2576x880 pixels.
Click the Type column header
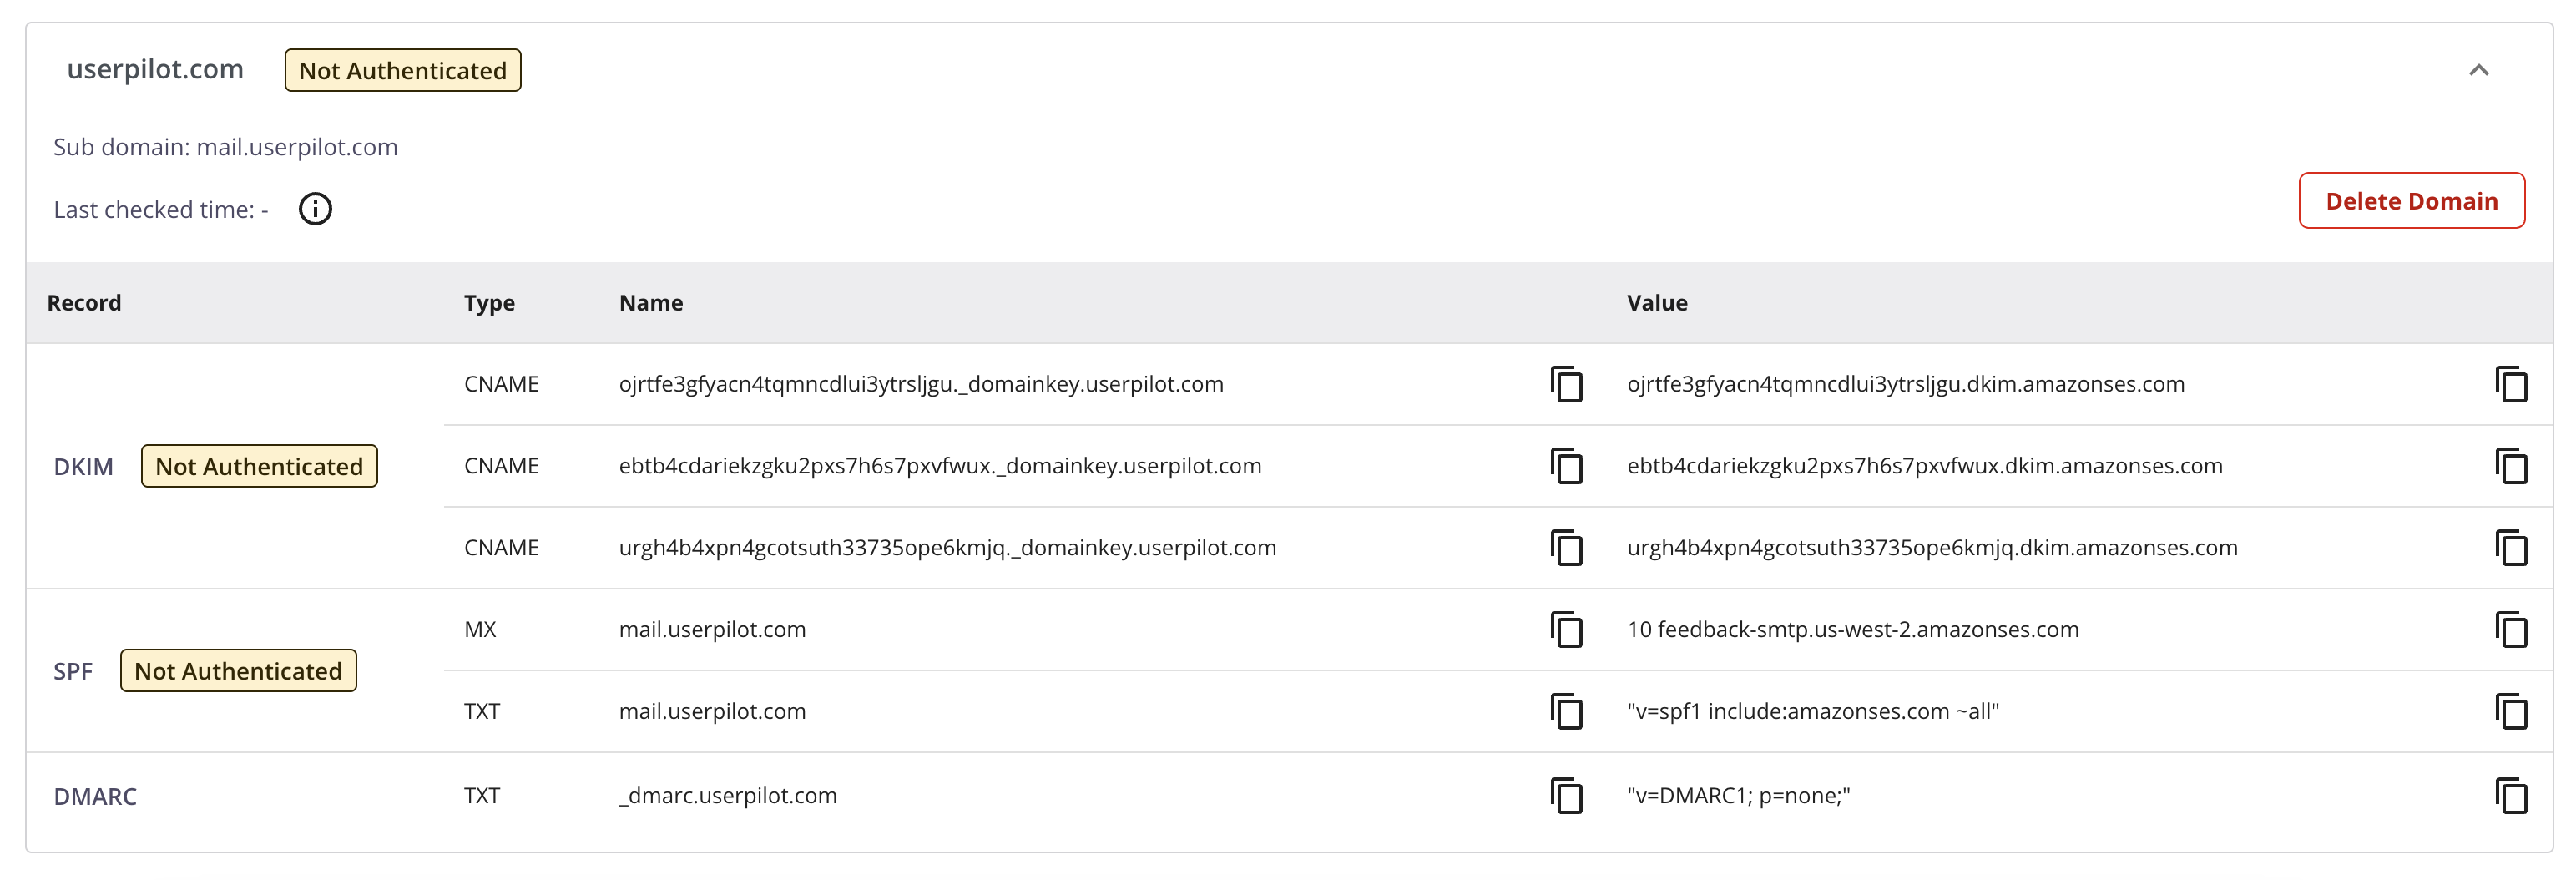click(x=489, y=303)
